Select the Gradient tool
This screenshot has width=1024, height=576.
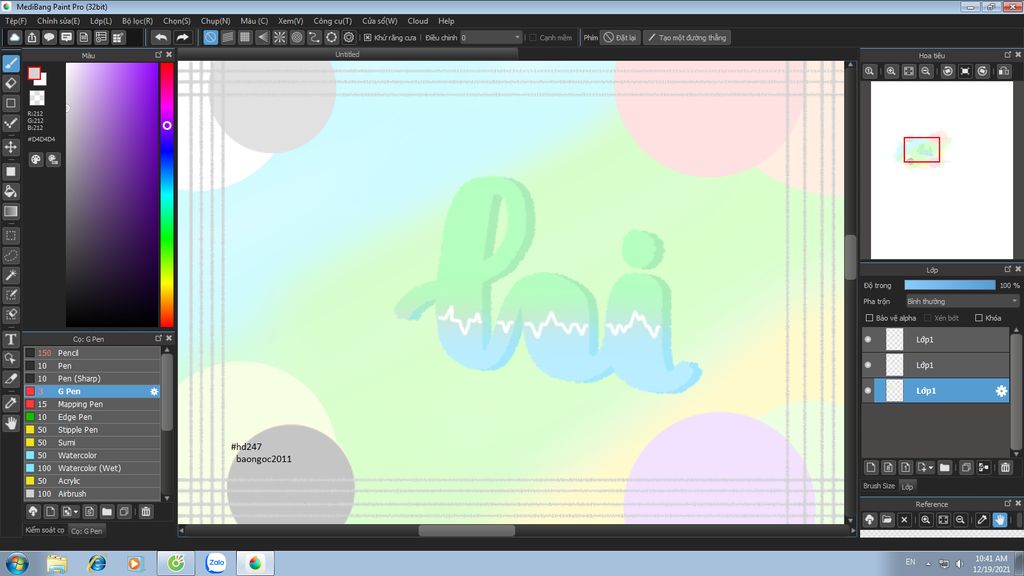click(x=11, y=211)
